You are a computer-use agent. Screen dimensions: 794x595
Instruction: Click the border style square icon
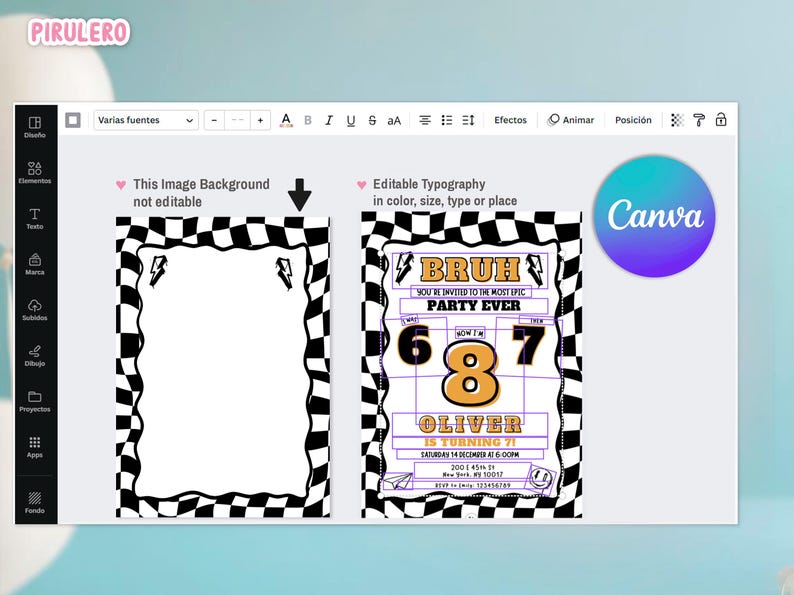click(x=73, y=120)
